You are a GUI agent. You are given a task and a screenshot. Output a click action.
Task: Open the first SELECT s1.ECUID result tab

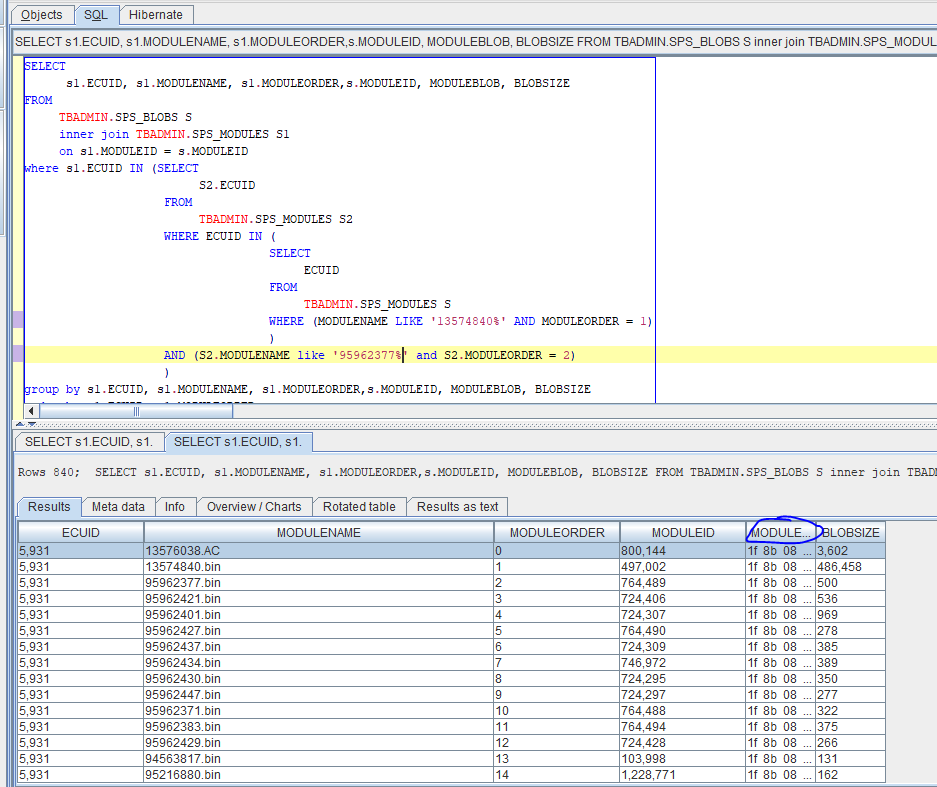click(x=88, y=442)
